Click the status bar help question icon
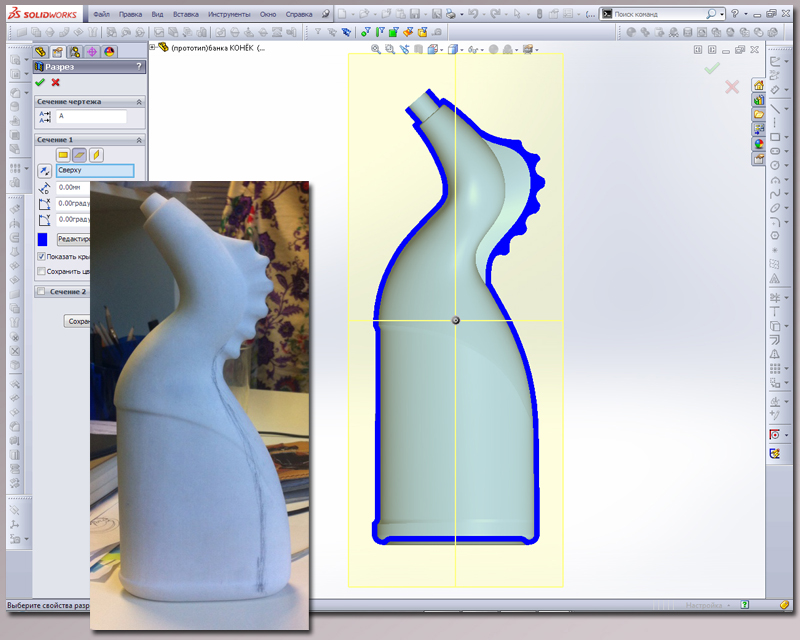The height and width of the screenshot is (640, 800). [745, 604]
